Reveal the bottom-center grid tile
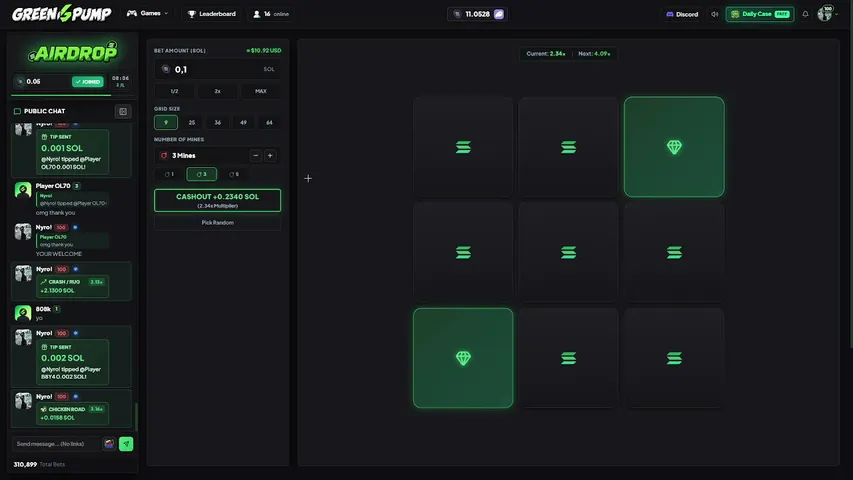This screenshot has width=853, height=480. point(568,358)
